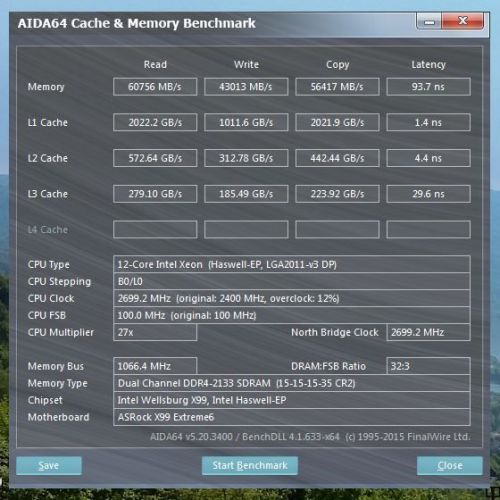Image resolution: width=500 pixels, height=500 pixels.
Task: Click empty L4 Cache Latency field
Action: [x=428, y=229]
